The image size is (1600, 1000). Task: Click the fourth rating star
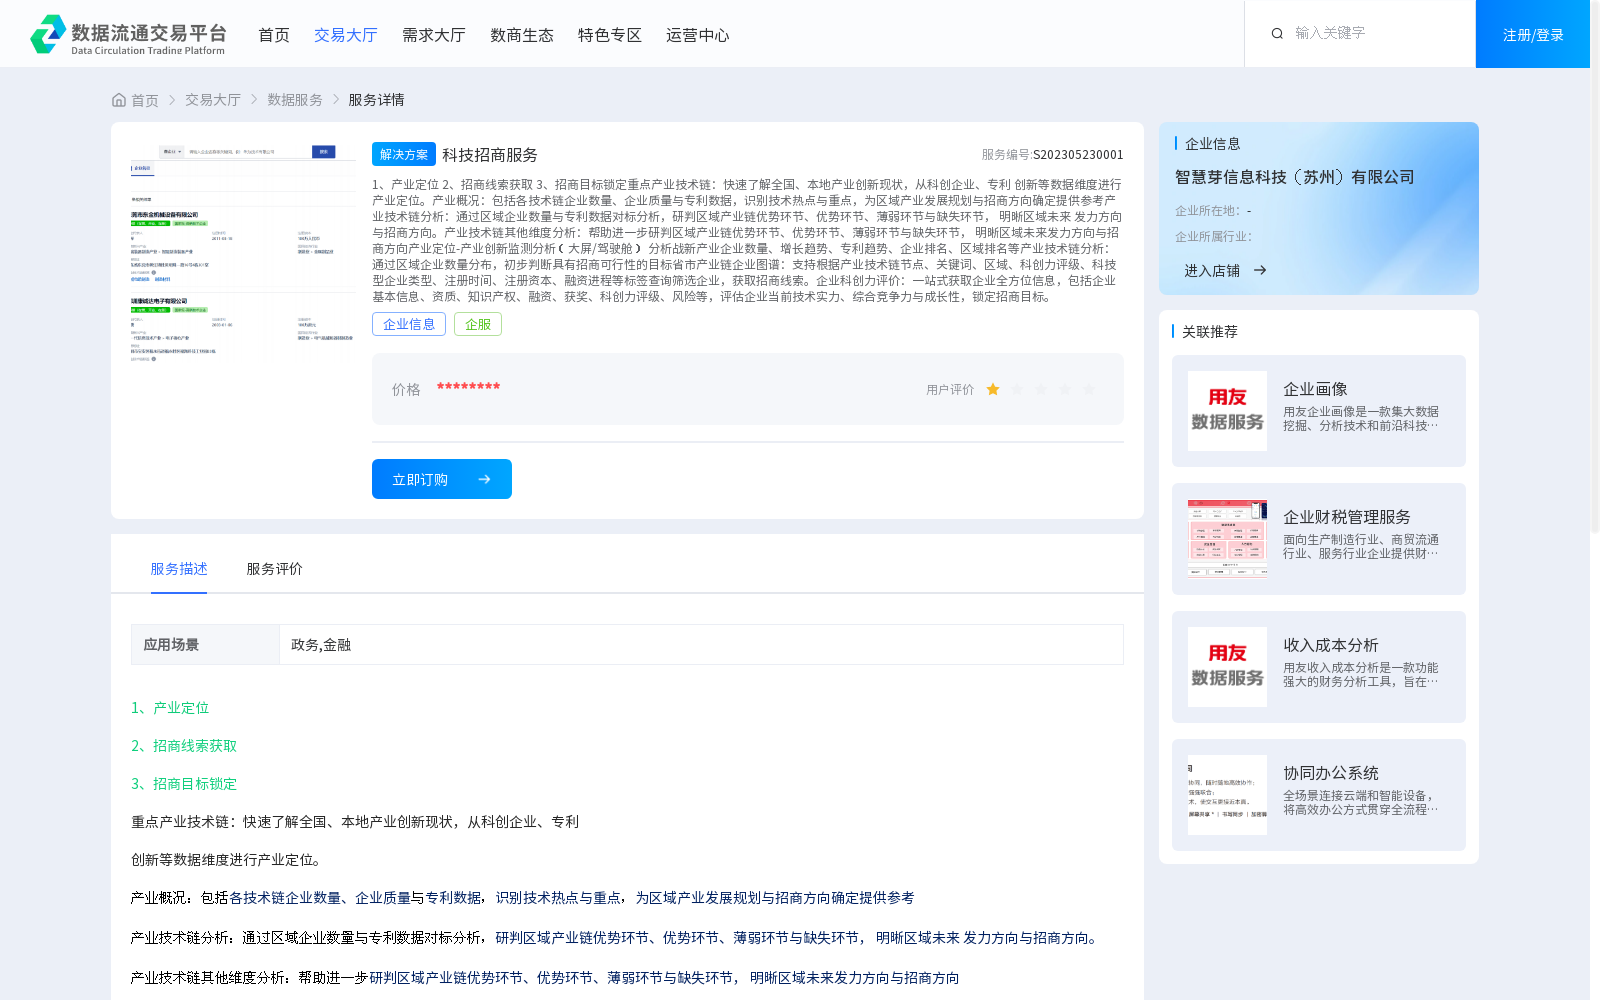coord(1065,389)
